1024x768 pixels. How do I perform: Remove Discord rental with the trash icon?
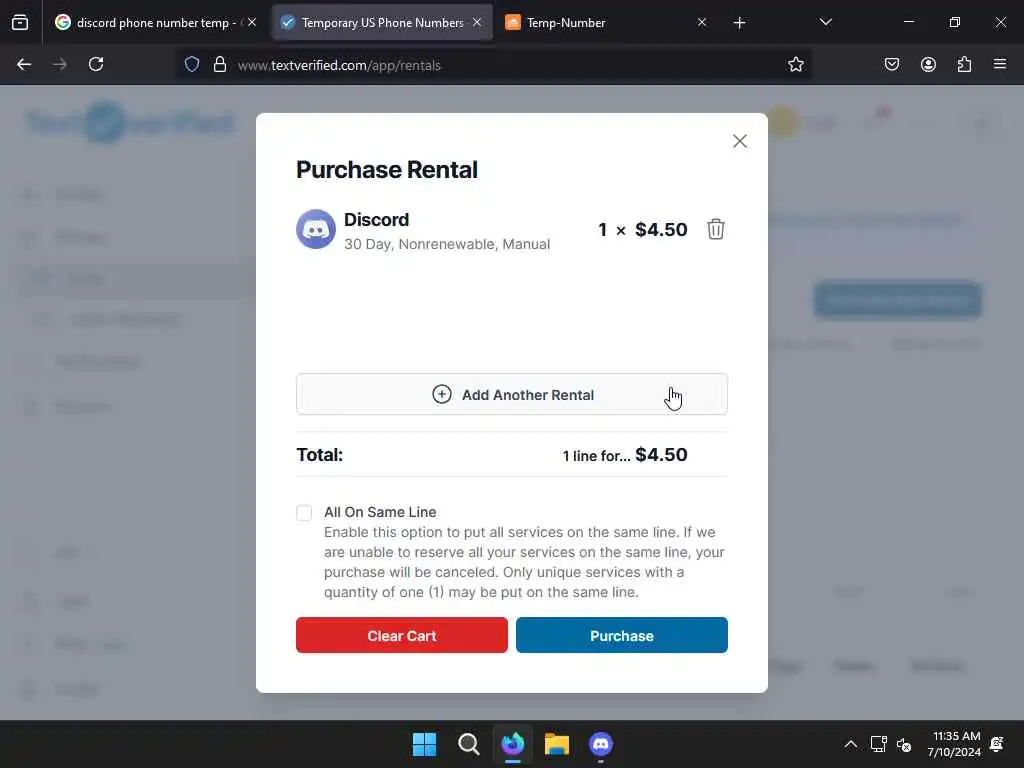(x=715, y=229)
